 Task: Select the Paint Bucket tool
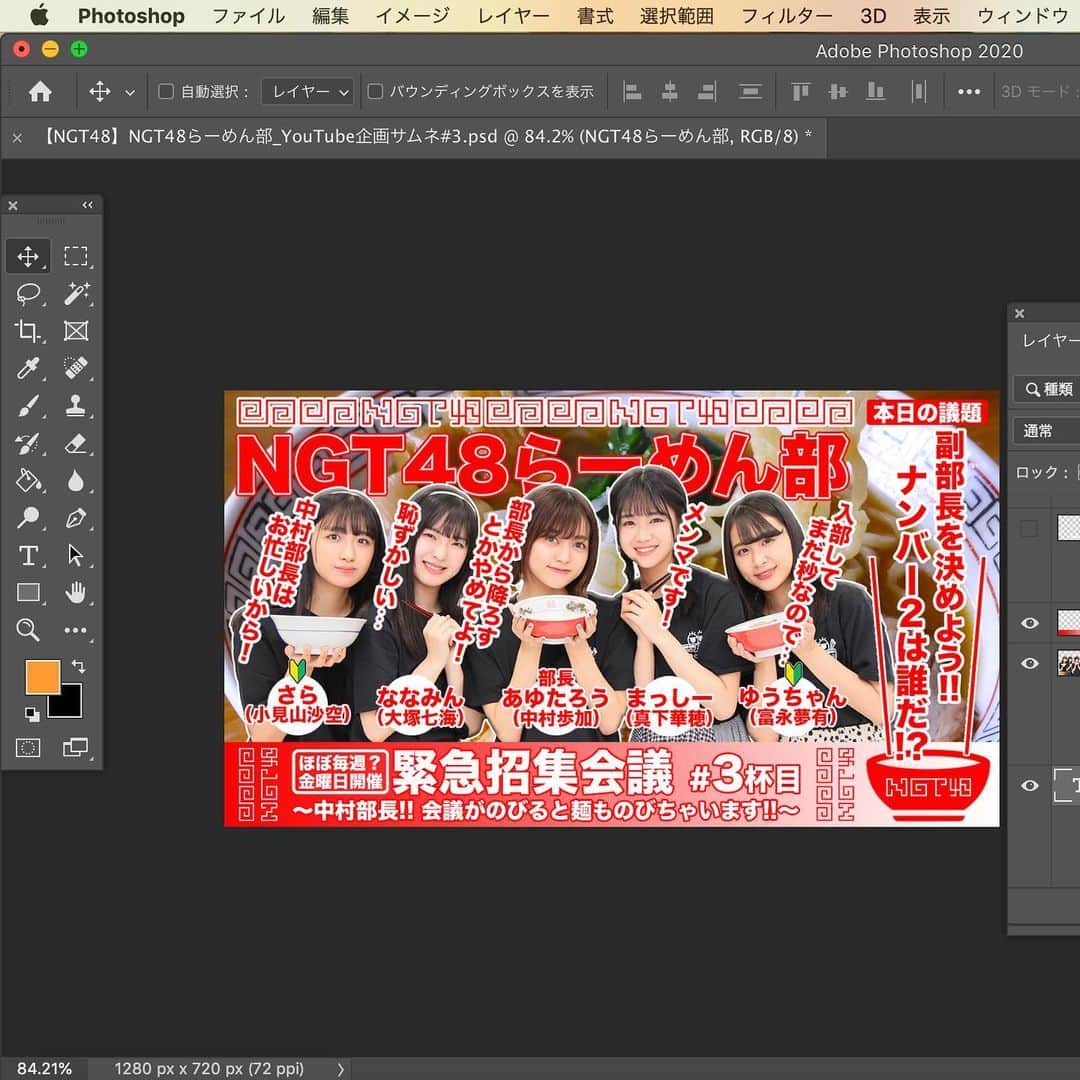pyautogui.click(x=28, y=480)
